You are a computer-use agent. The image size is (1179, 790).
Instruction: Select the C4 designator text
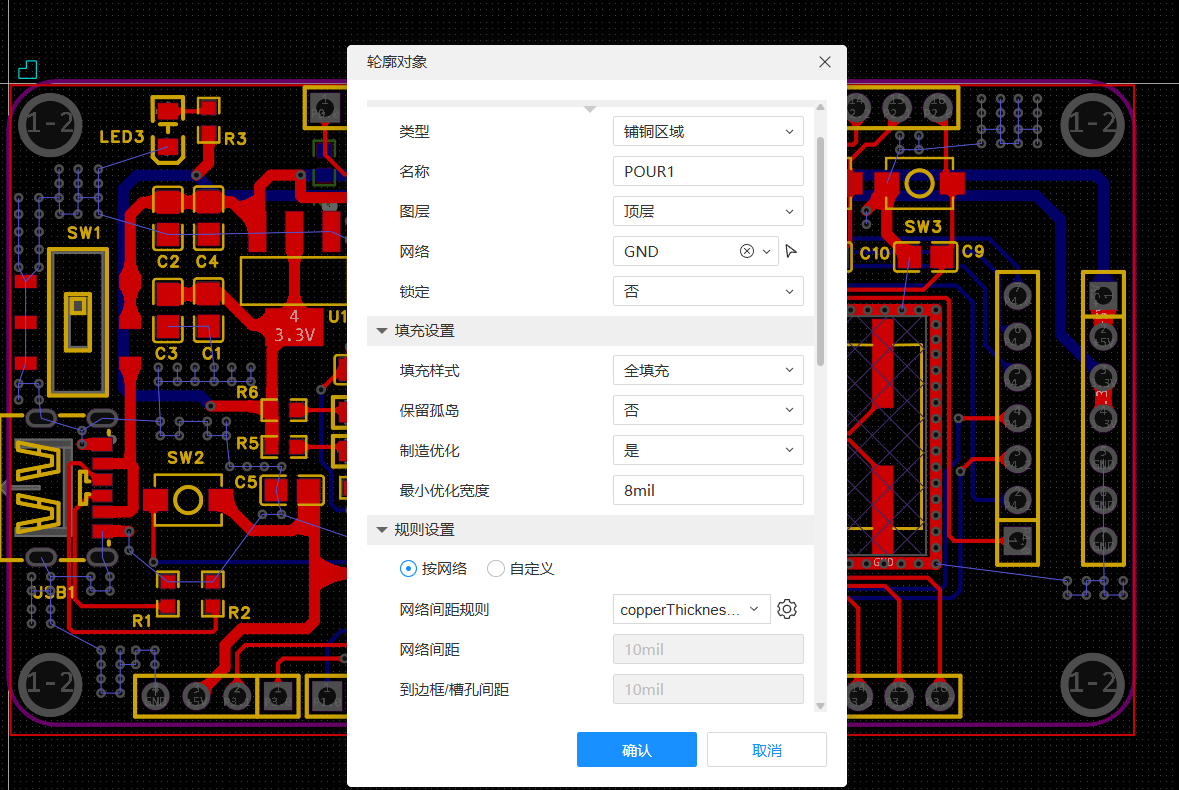click(x=208, y=262)
